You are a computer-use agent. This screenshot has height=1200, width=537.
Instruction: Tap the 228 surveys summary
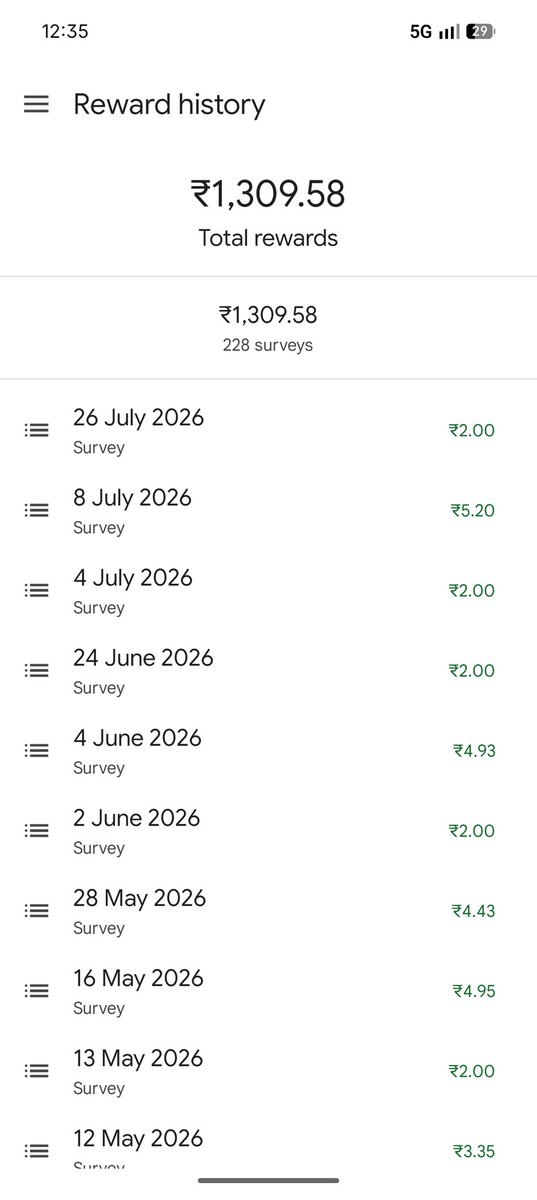coord(268,345)
